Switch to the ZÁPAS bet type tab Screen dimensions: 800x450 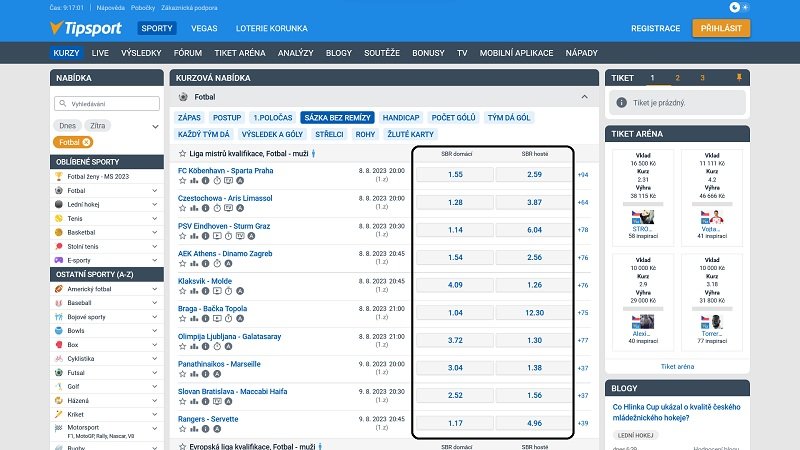click(189, 118)
